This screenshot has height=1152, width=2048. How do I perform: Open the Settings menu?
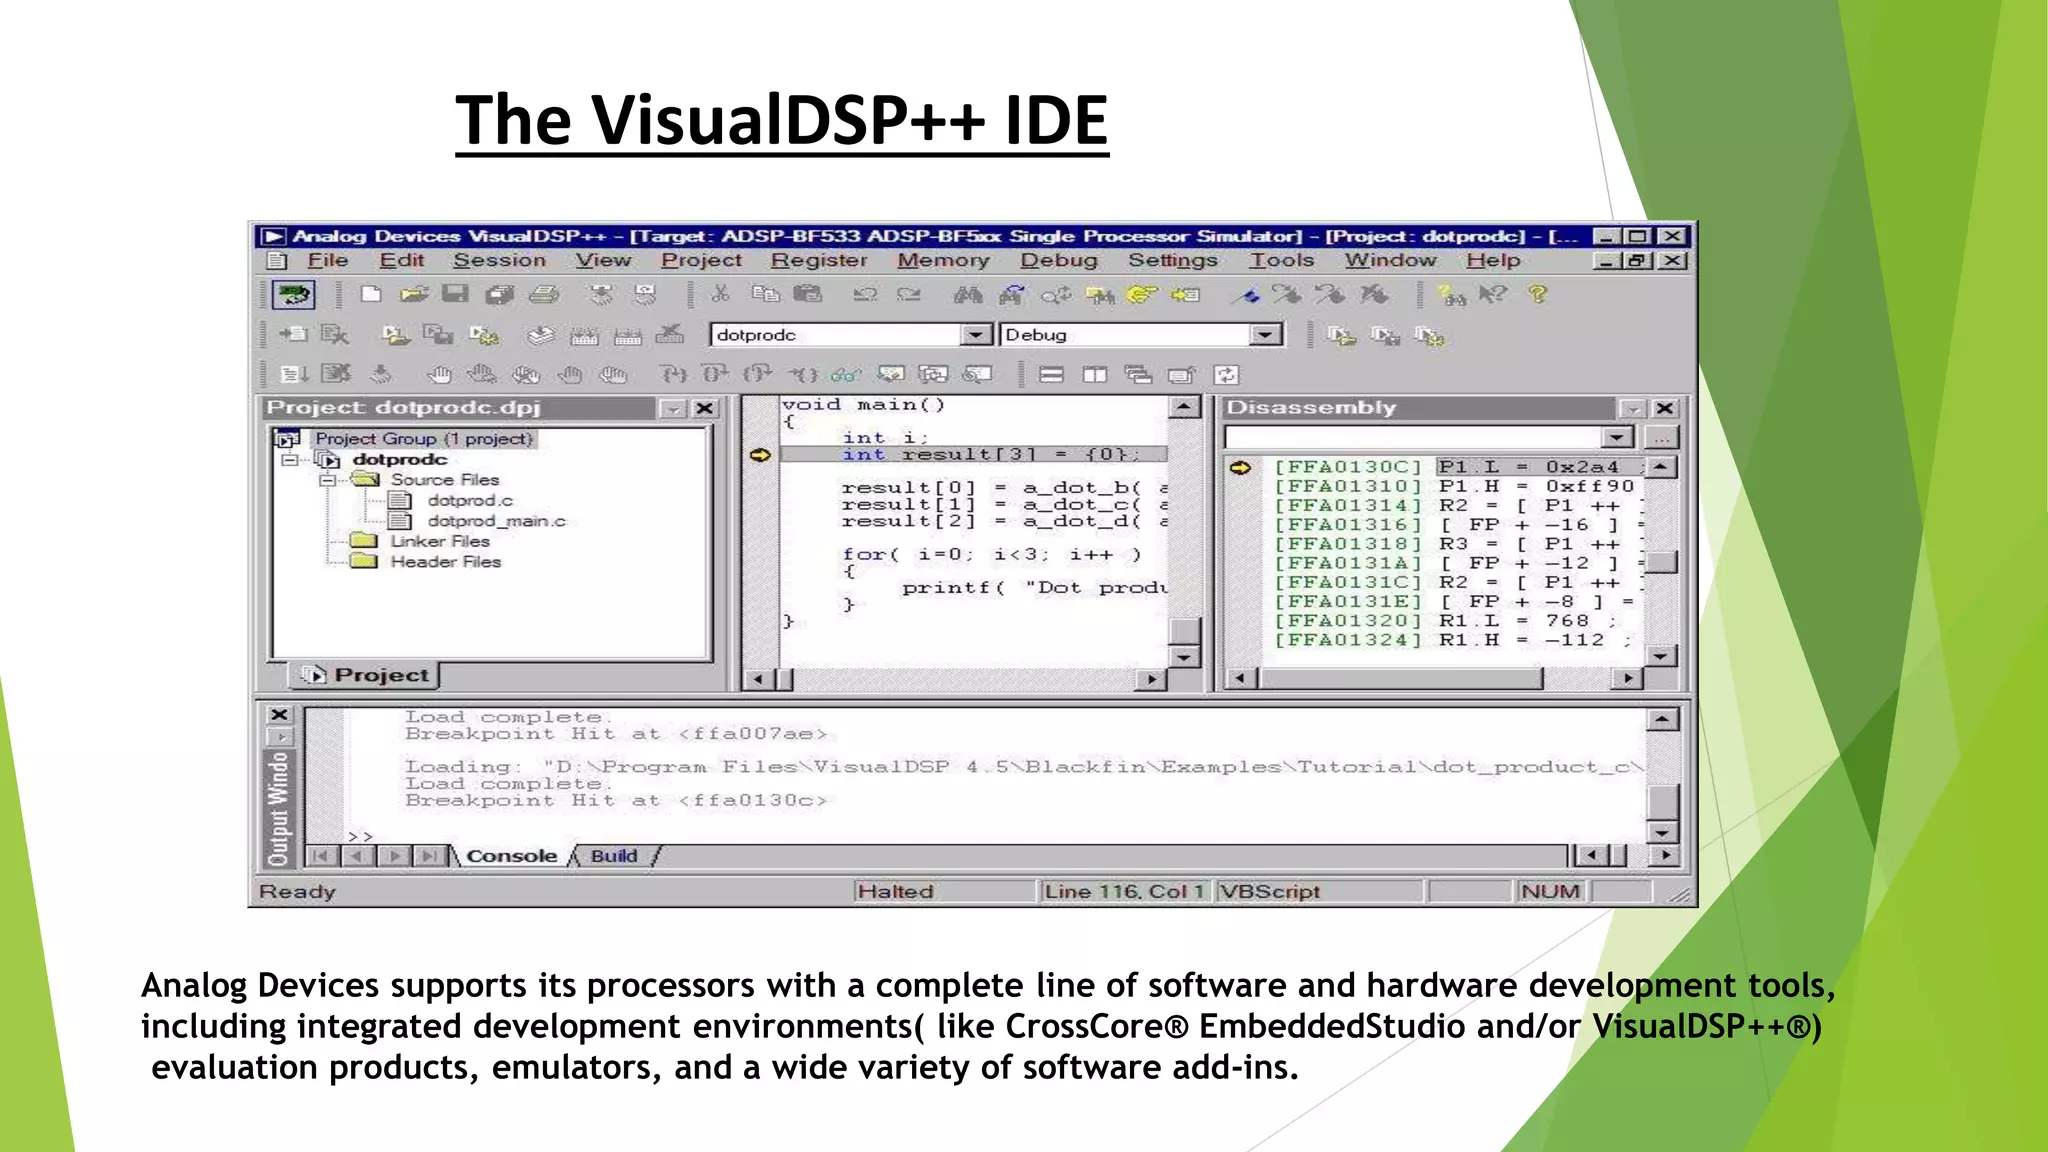pyautogui.click(x=1173, y=260)
